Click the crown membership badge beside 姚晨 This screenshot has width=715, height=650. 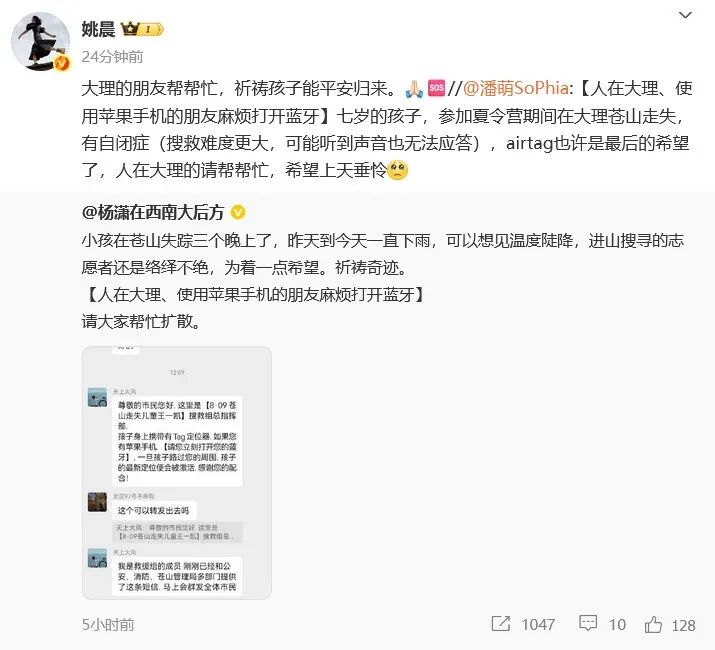[142, 30]
